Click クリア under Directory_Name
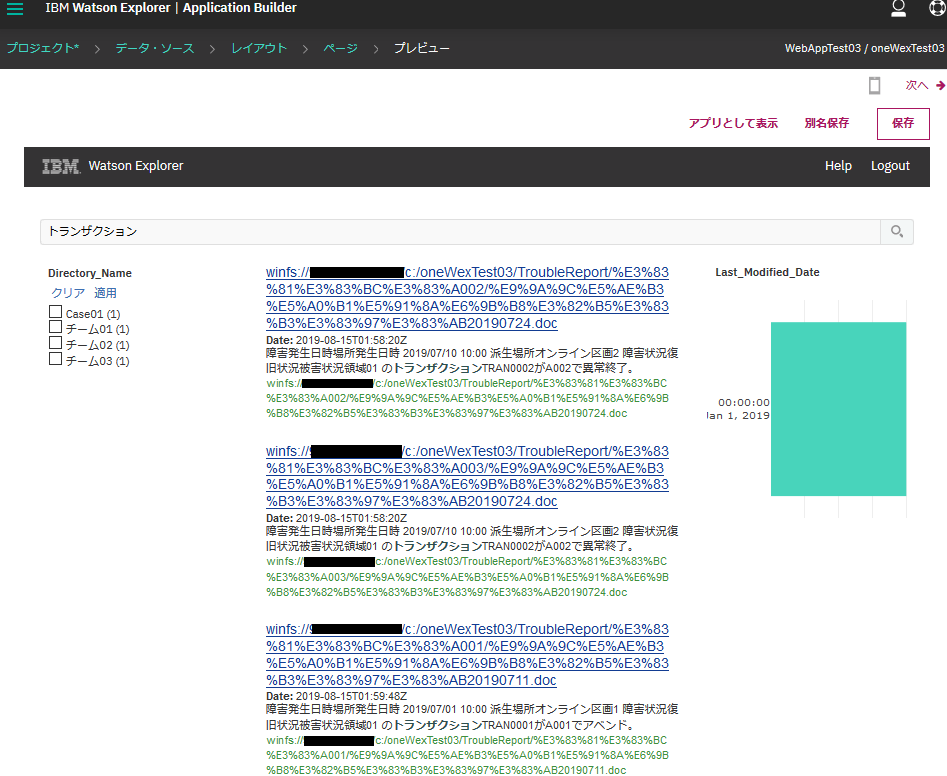 point(68,293)
